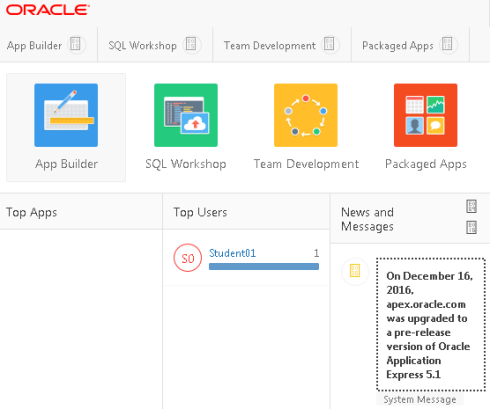Click the System Message label

coord(420,399)
